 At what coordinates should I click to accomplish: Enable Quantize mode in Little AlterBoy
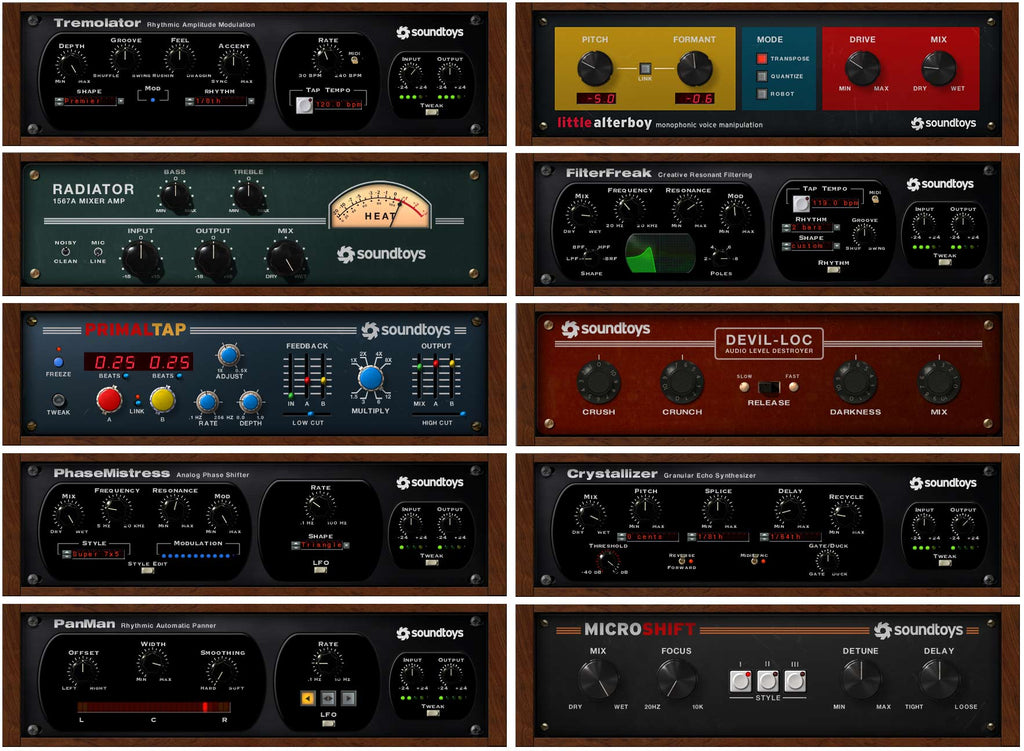pos(761,76)
